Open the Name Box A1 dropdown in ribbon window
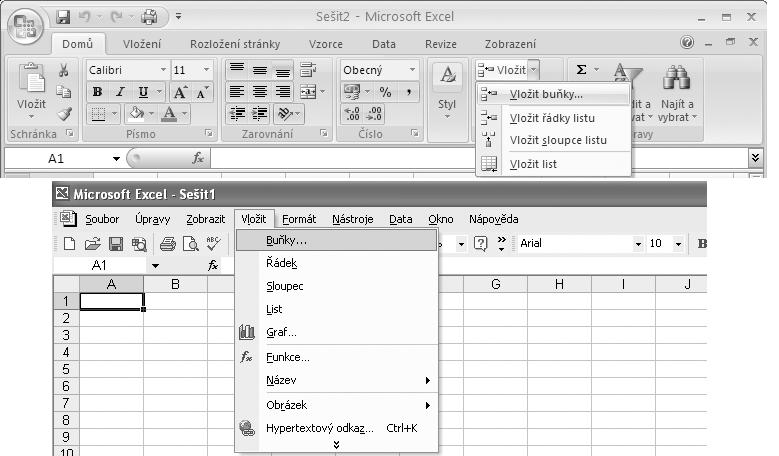The width and height of the screenshot is (779, 456). click(116, 159)
